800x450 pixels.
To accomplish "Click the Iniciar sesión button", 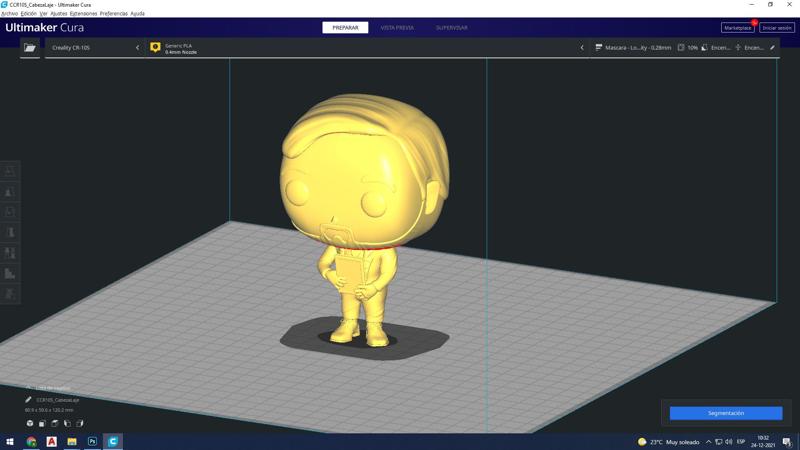I will (x=777, y=28).
